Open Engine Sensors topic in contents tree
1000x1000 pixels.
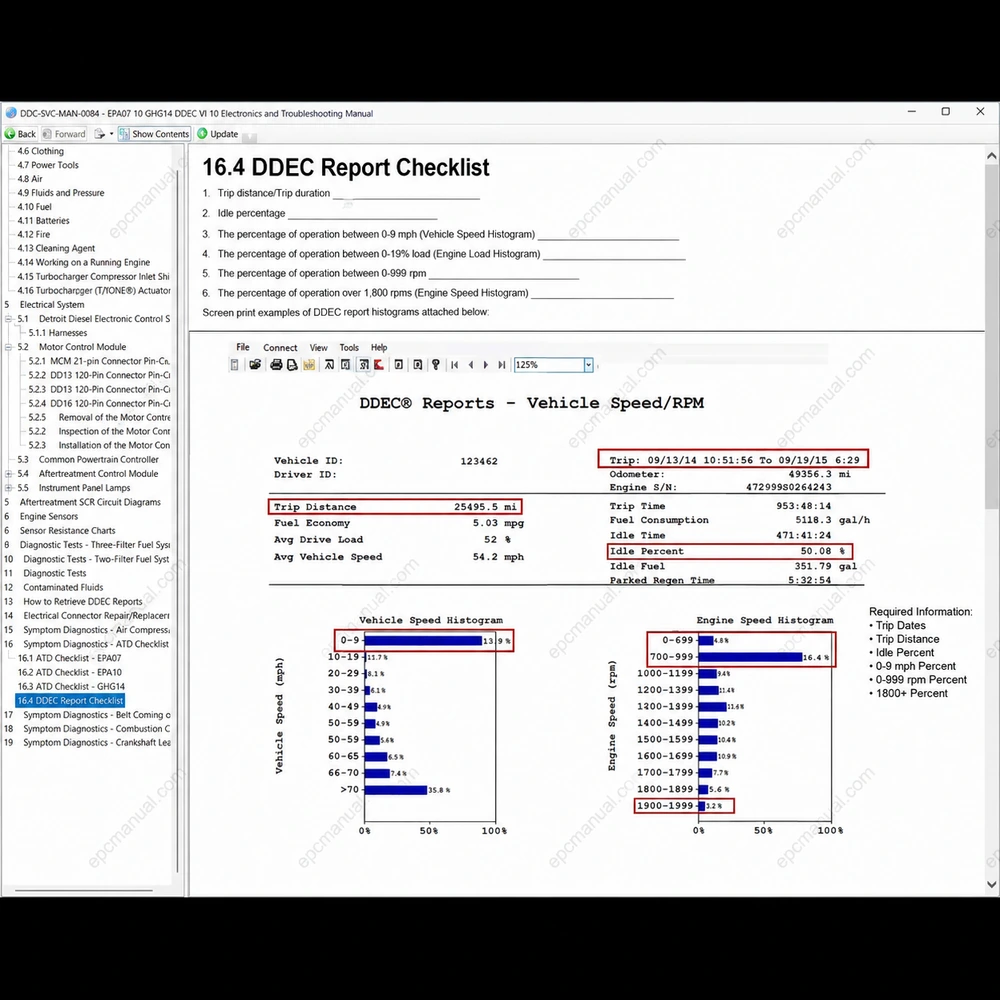(49, 517)
